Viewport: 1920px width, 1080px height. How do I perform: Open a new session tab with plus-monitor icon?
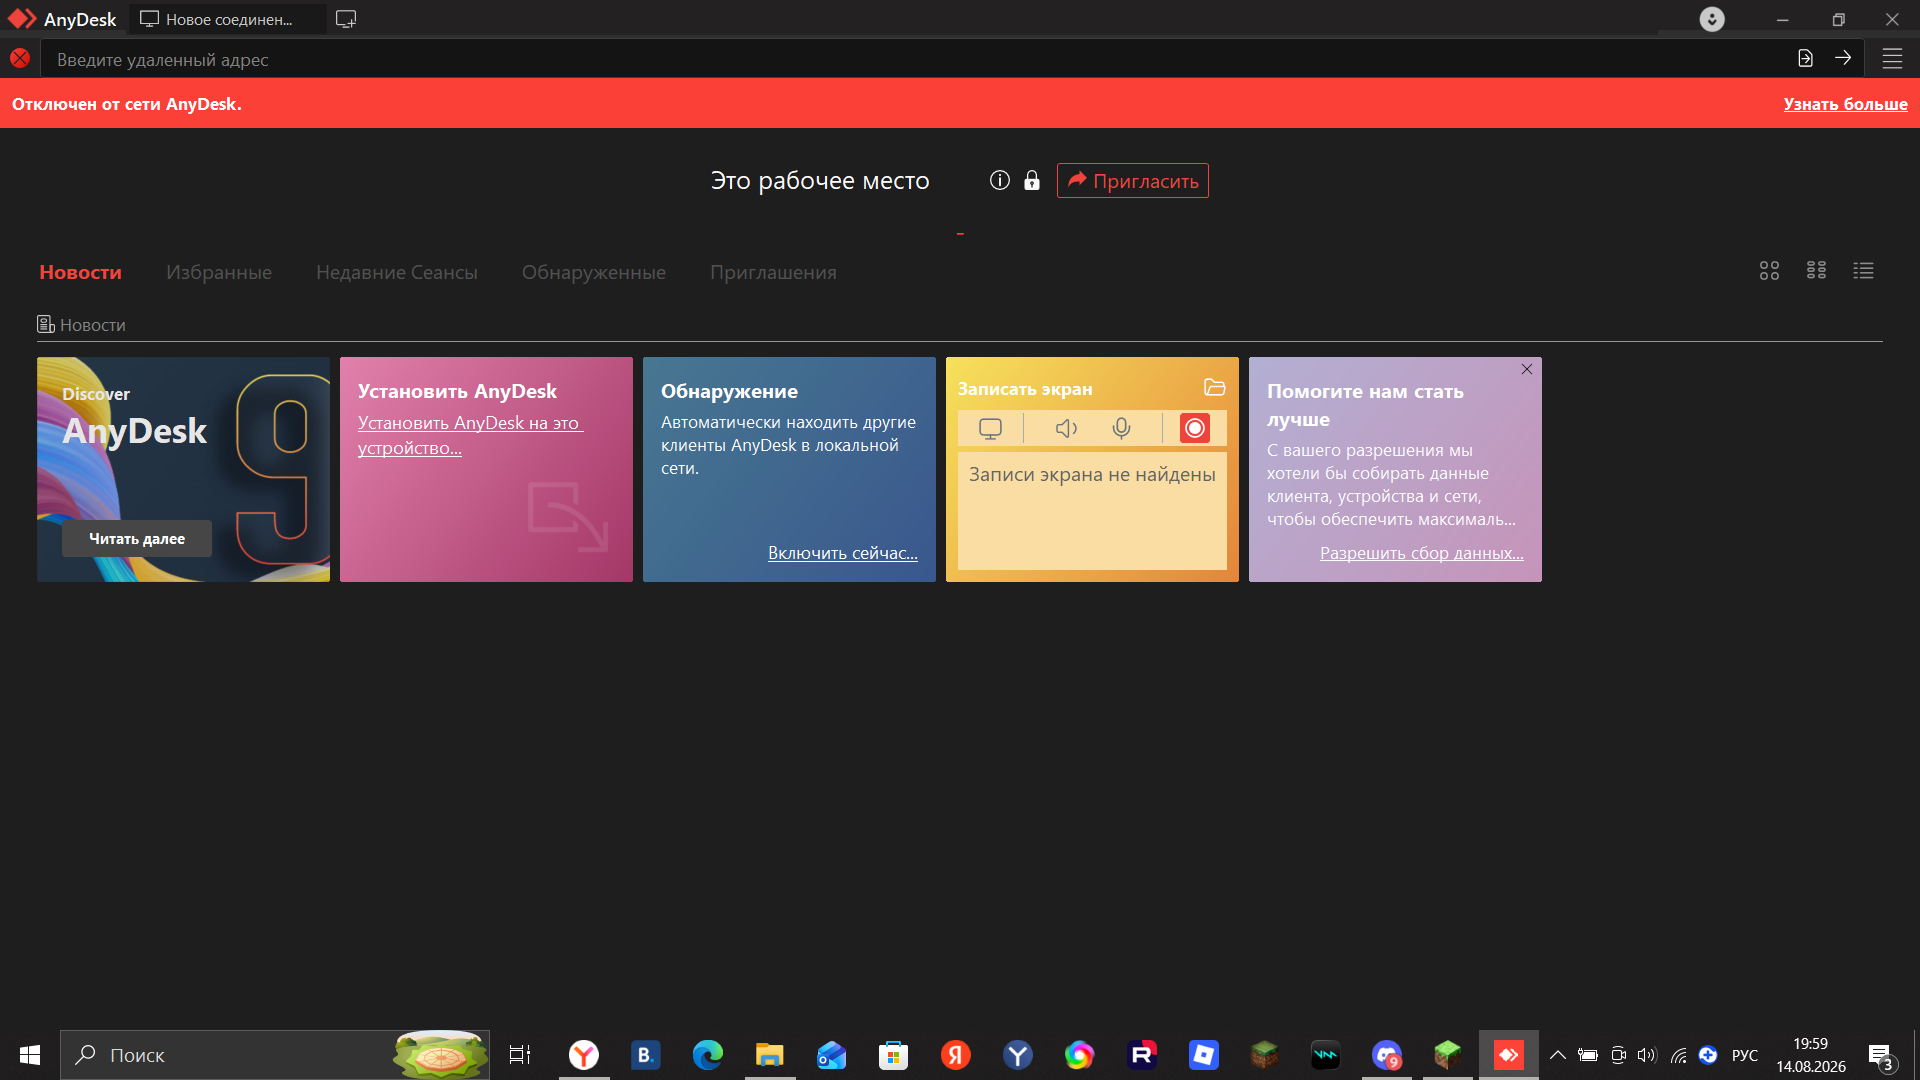346,19
